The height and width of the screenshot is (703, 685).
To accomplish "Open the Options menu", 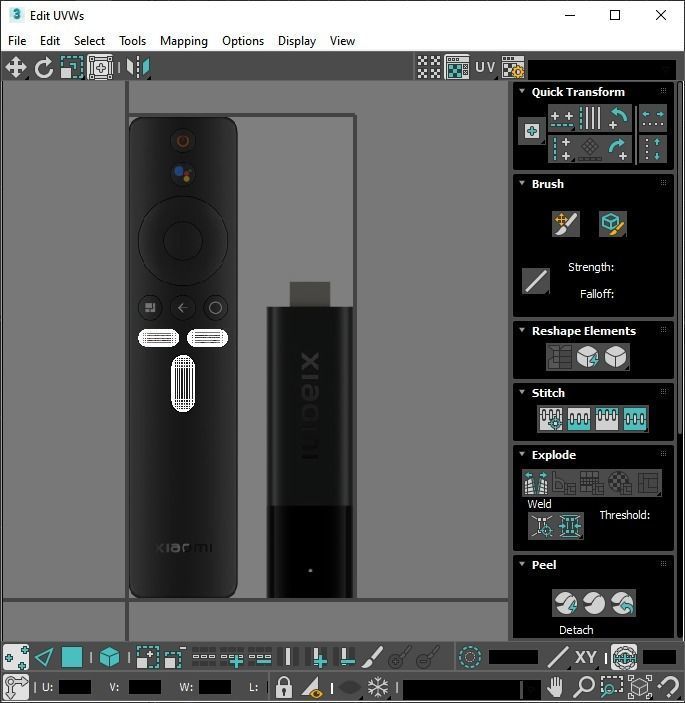I will coord(243,41).
